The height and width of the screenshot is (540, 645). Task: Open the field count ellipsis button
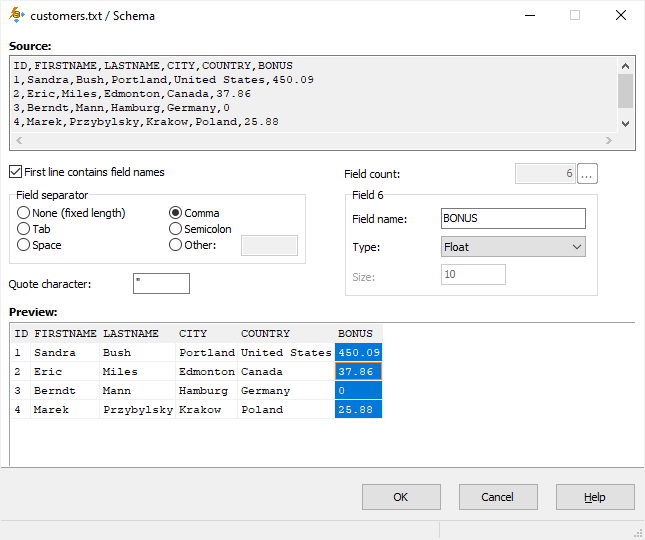point(587,174)
